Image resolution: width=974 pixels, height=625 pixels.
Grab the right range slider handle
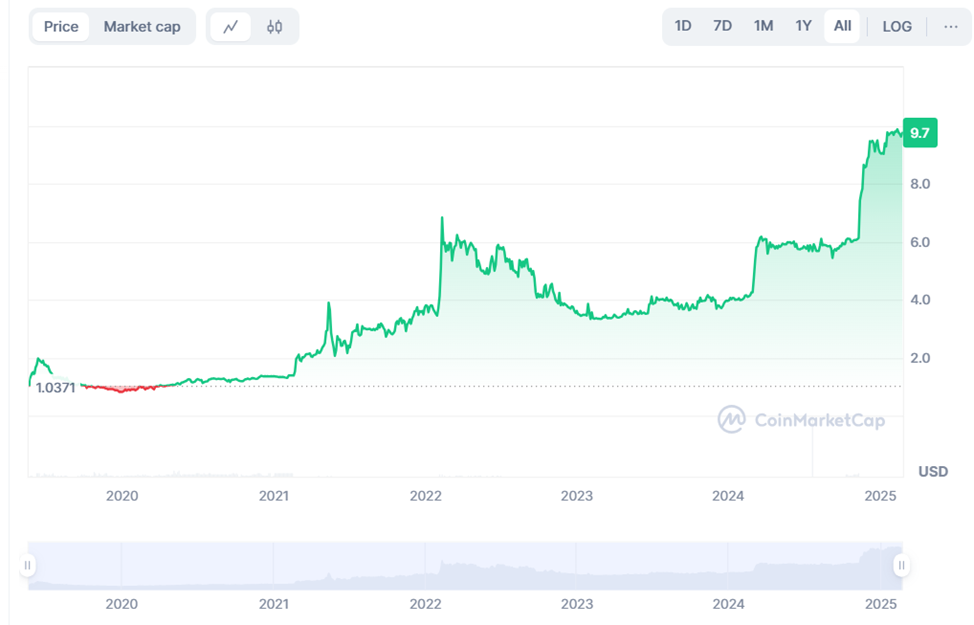coord(901,565)
